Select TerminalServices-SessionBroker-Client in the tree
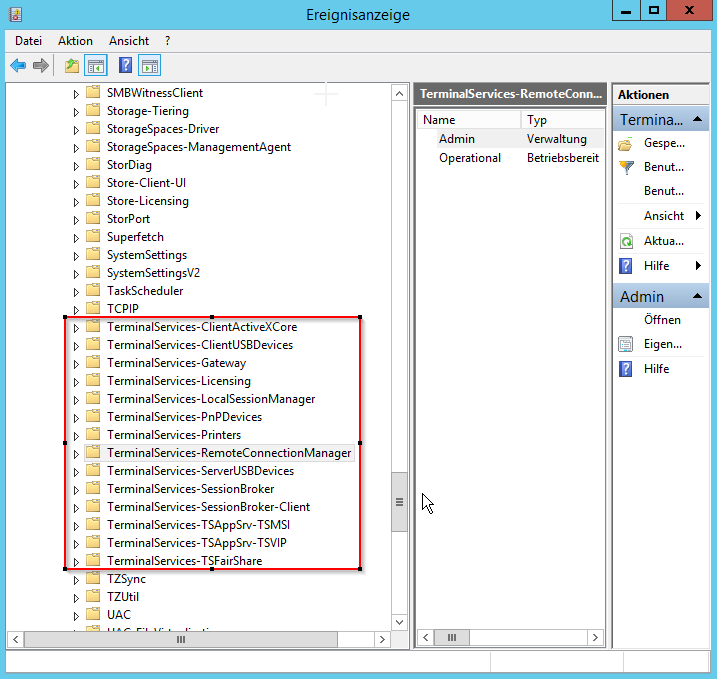This screenshot has width=717, height=679. pyautogui.click(x=209, y=507)
